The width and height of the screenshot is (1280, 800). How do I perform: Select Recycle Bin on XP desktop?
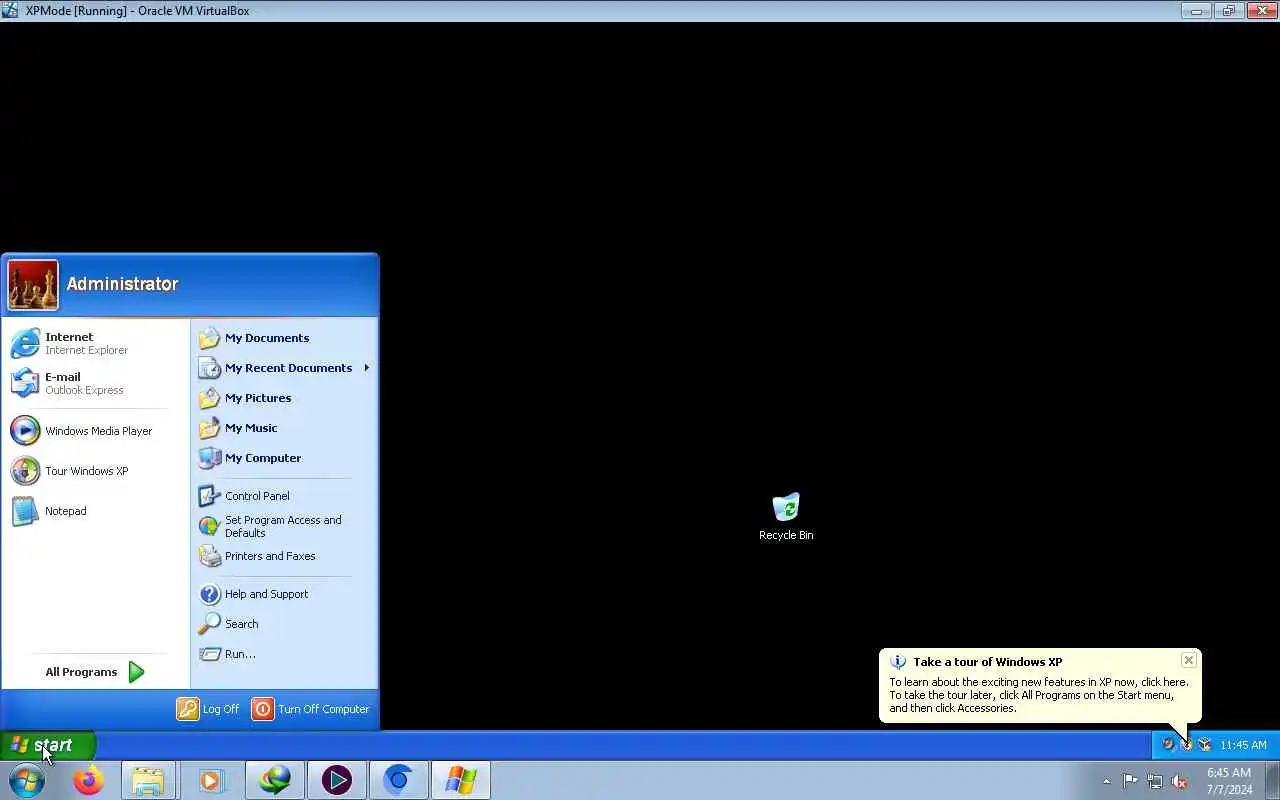[786, 517]
